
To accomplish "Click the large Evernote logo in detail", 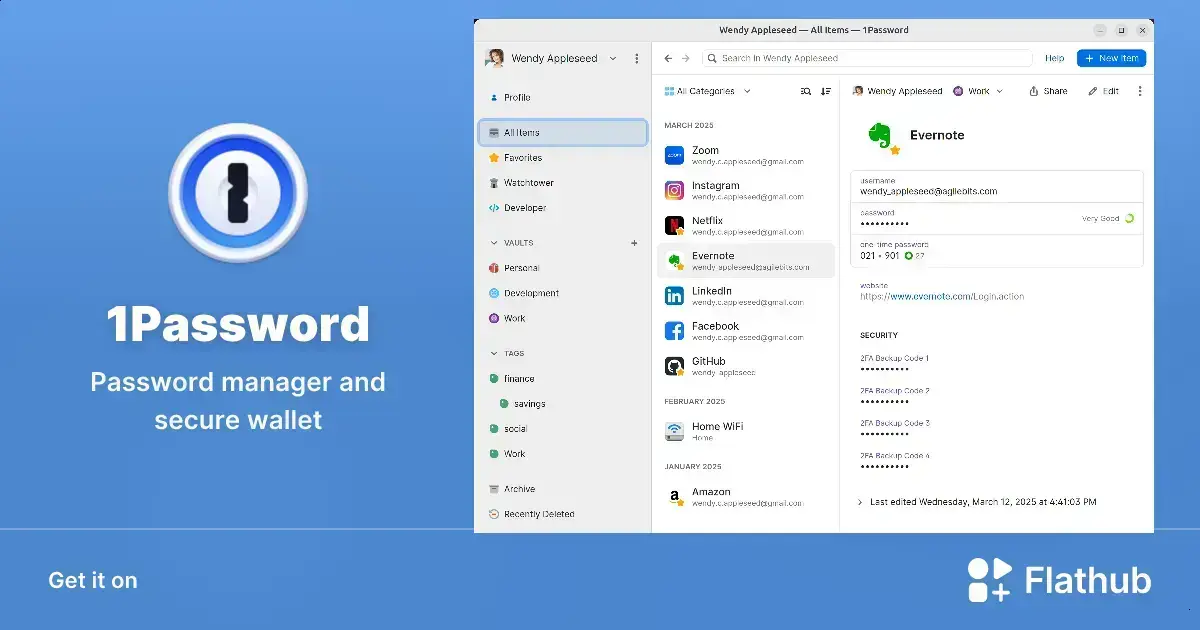I will (x=881, y=137).
